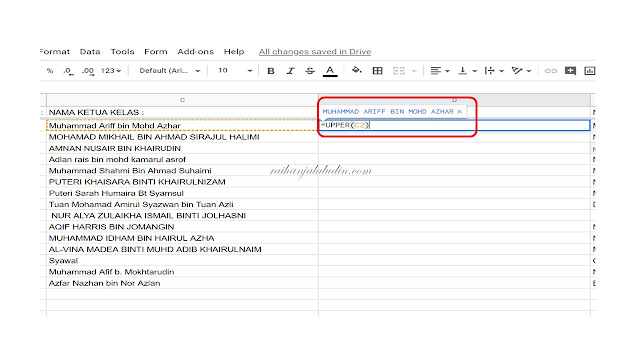640x360 pixels.
Task: Select cell 'Muhammad Afif b. Mokhtarudin'
Action: pyautogui.click(x=182, y=271)
